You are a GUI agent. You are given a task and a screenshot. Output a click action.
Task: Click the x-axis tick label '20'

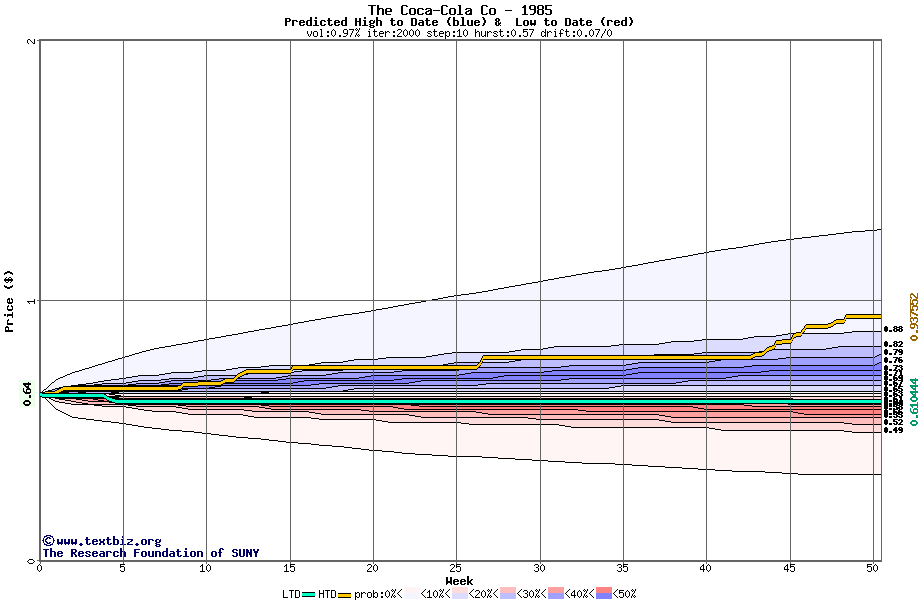[x=373, y=568]
